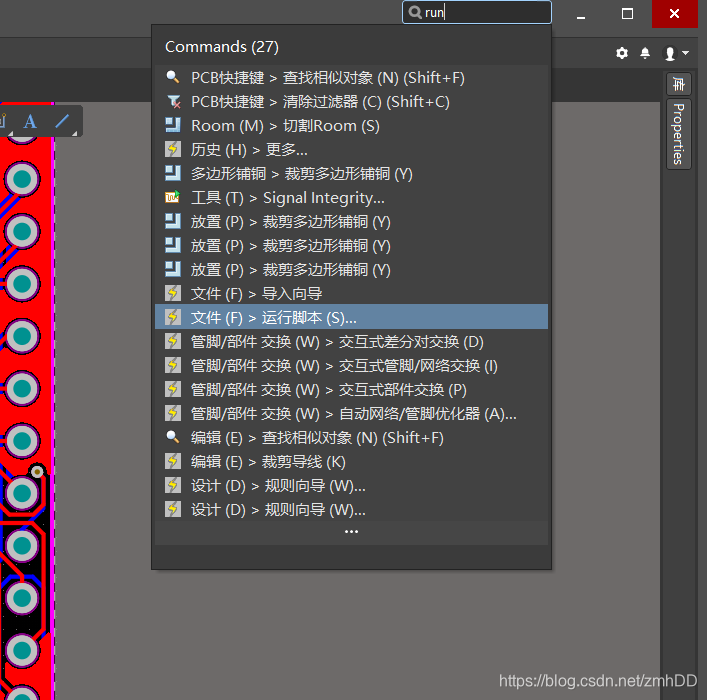Select 多边形铺铜 > 裁剪多边形铺铜 (Y) command
707x700 pixels.
coord(351,174)
